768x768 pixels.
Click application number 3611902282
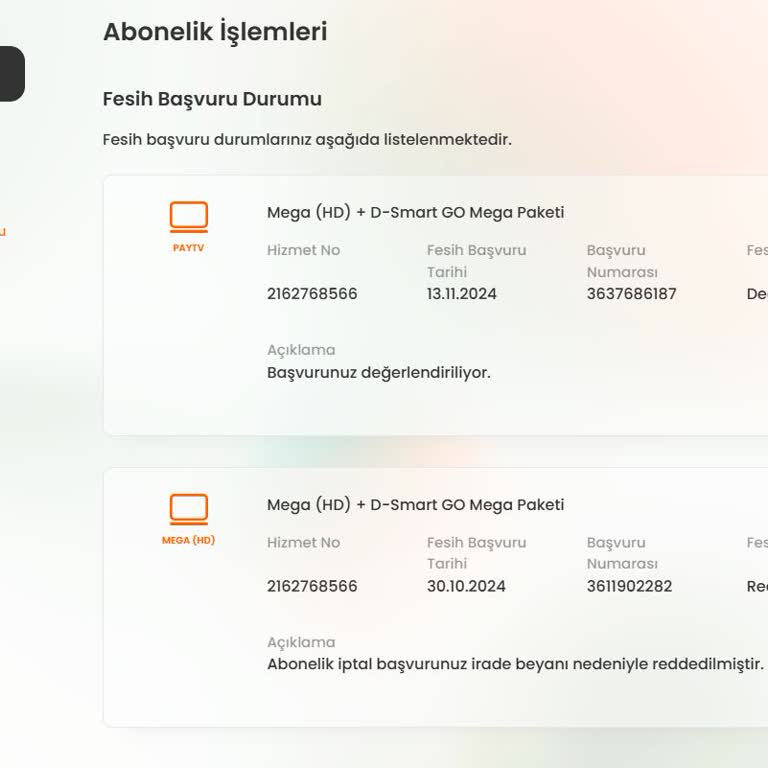[629, 586]
